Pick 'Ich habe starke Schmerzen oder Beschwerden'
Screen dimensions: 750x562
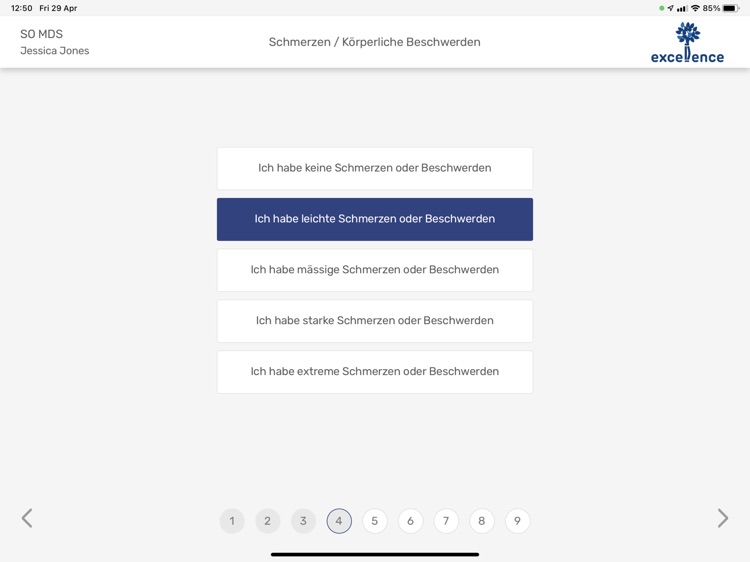[375, 321]
